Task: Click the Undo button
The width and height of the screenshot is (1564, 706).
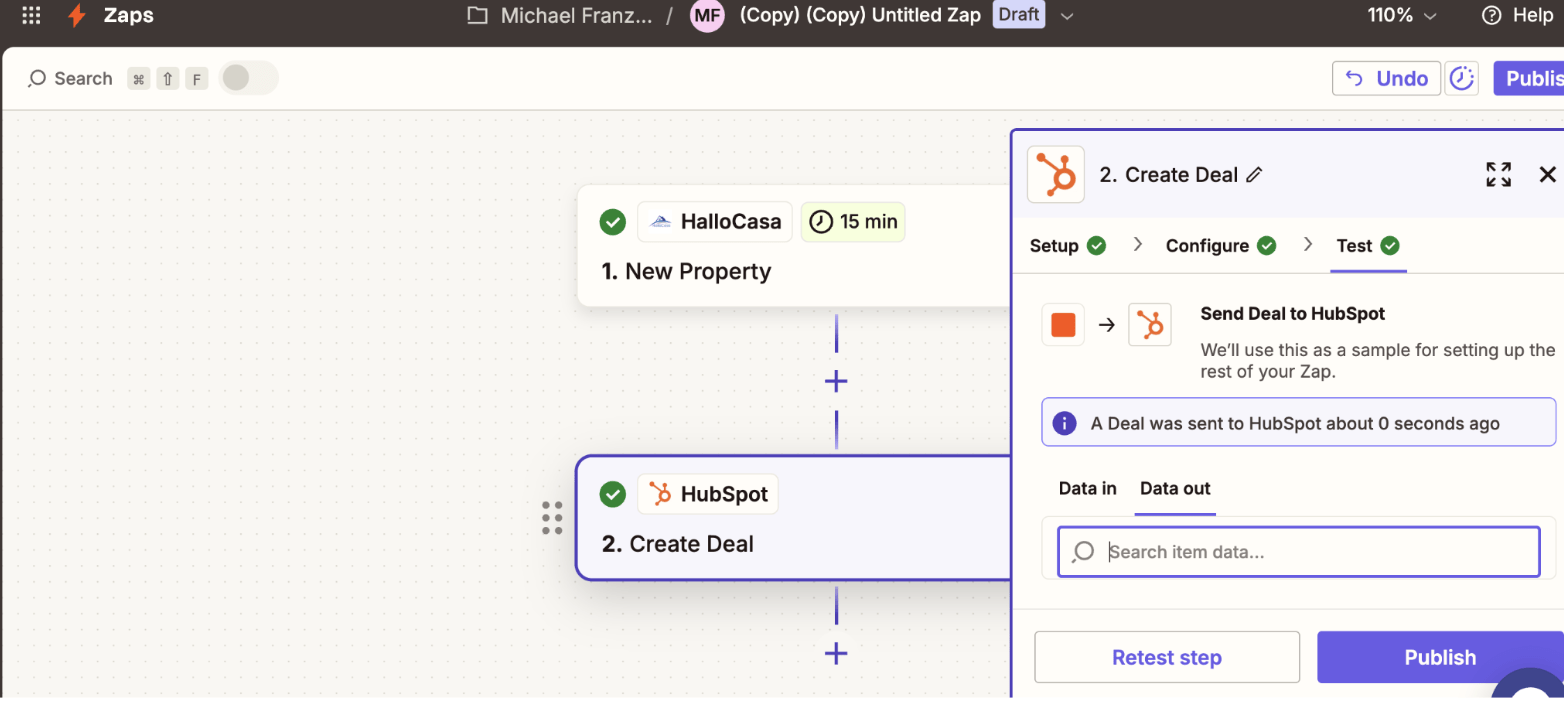Action: (x=1386, y=78)
